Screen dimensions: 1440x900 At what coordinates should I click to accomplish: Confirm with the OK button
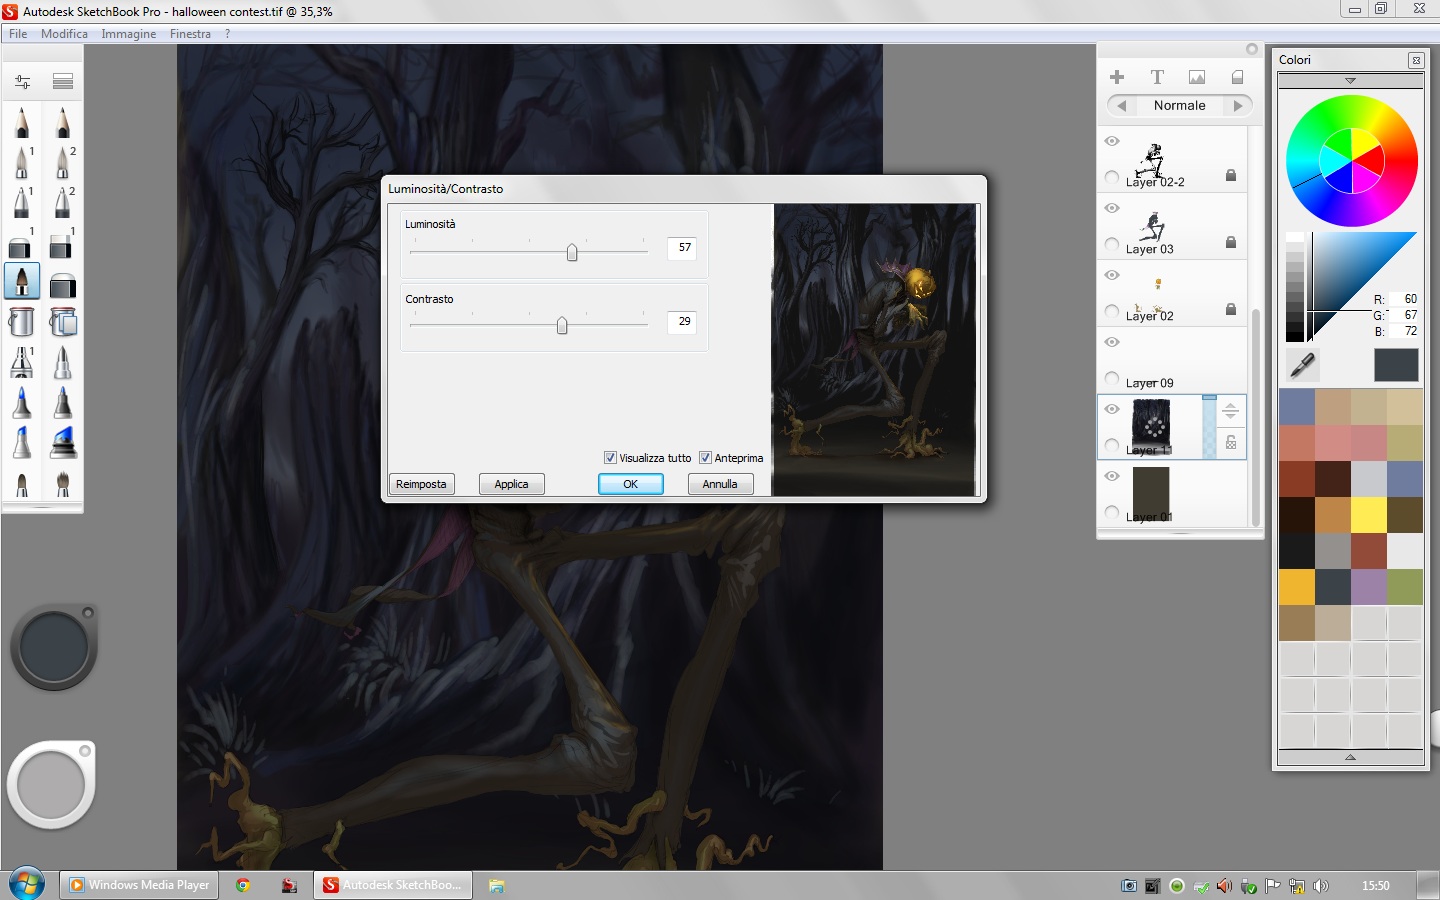pyautogui.click(x=630, y=484)
